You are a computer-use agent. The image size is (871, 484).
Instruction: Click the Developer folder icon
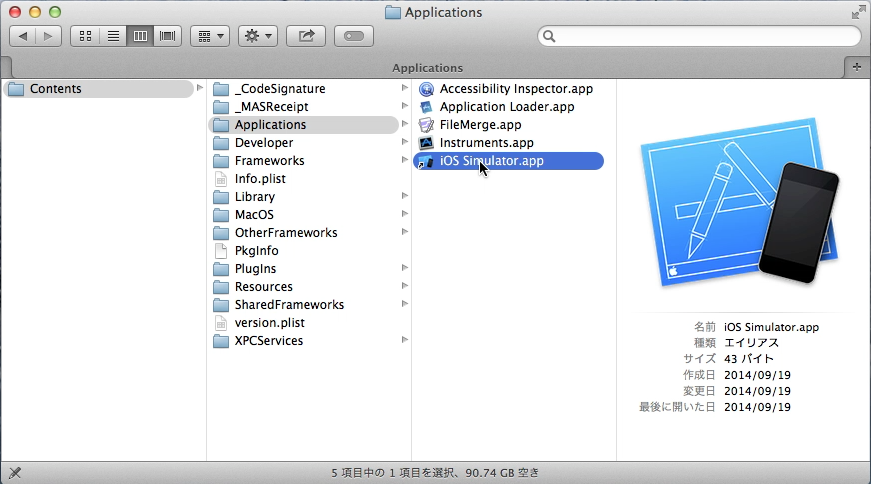click(221, 143)
